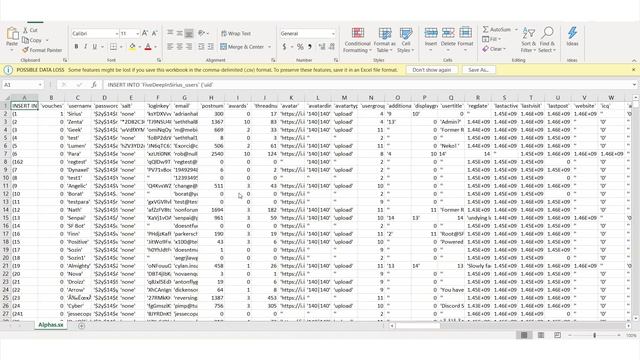
Task: Select the cell containing 'Sirius'
Action: 78,114
